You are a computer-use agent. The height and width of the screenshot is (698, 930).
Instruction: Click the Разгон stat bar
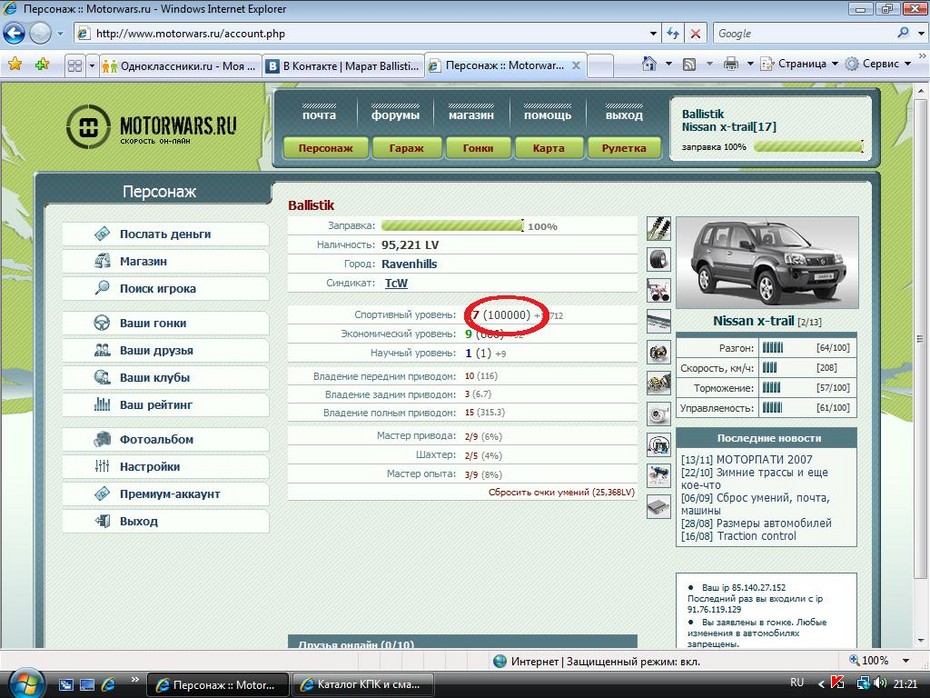[x=773, y=348]
